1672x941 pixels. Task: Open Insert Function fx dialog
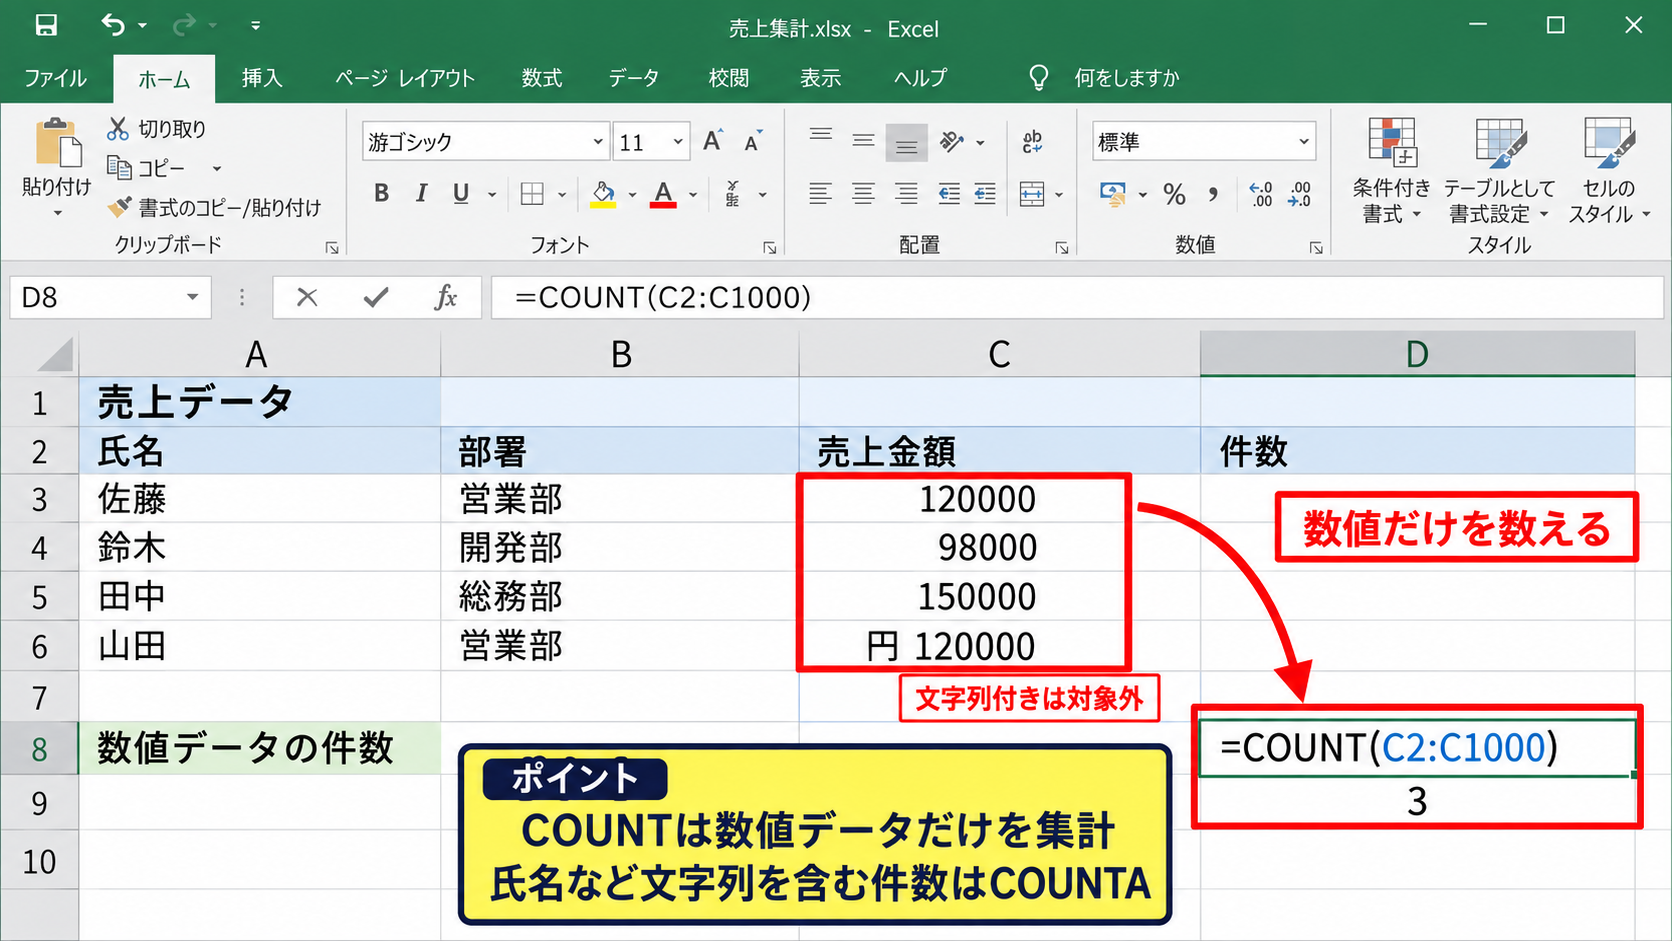coord(446,297)
